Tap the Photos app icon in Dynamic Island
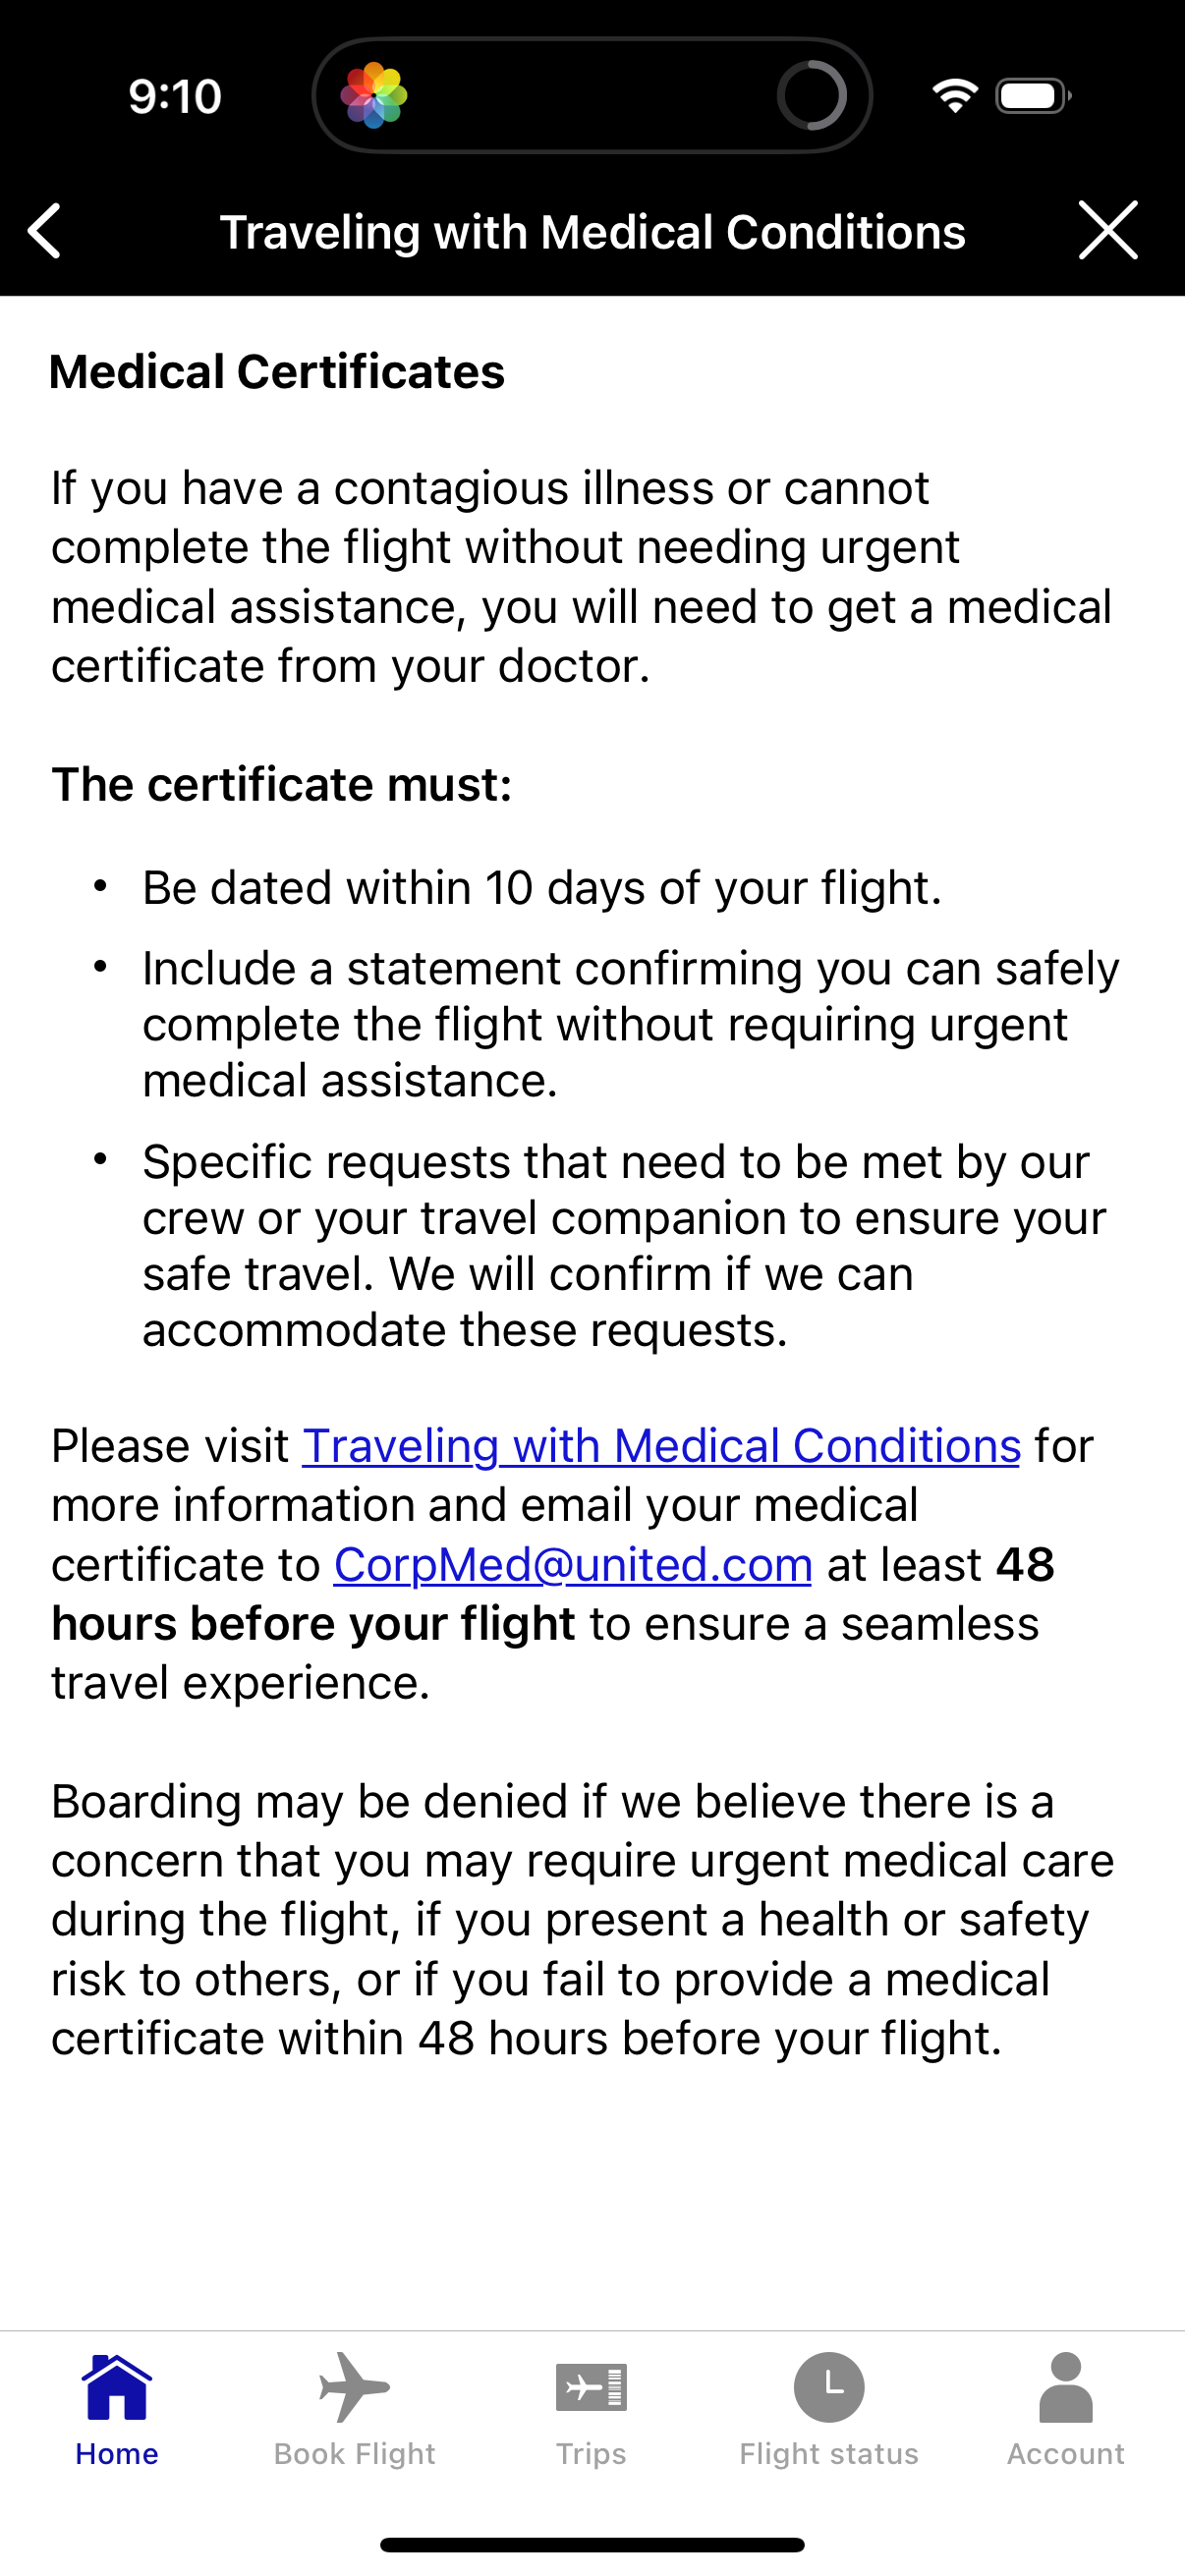Image resolution: width=1185 pixels, height=2576 pixels. coord(374,96)
